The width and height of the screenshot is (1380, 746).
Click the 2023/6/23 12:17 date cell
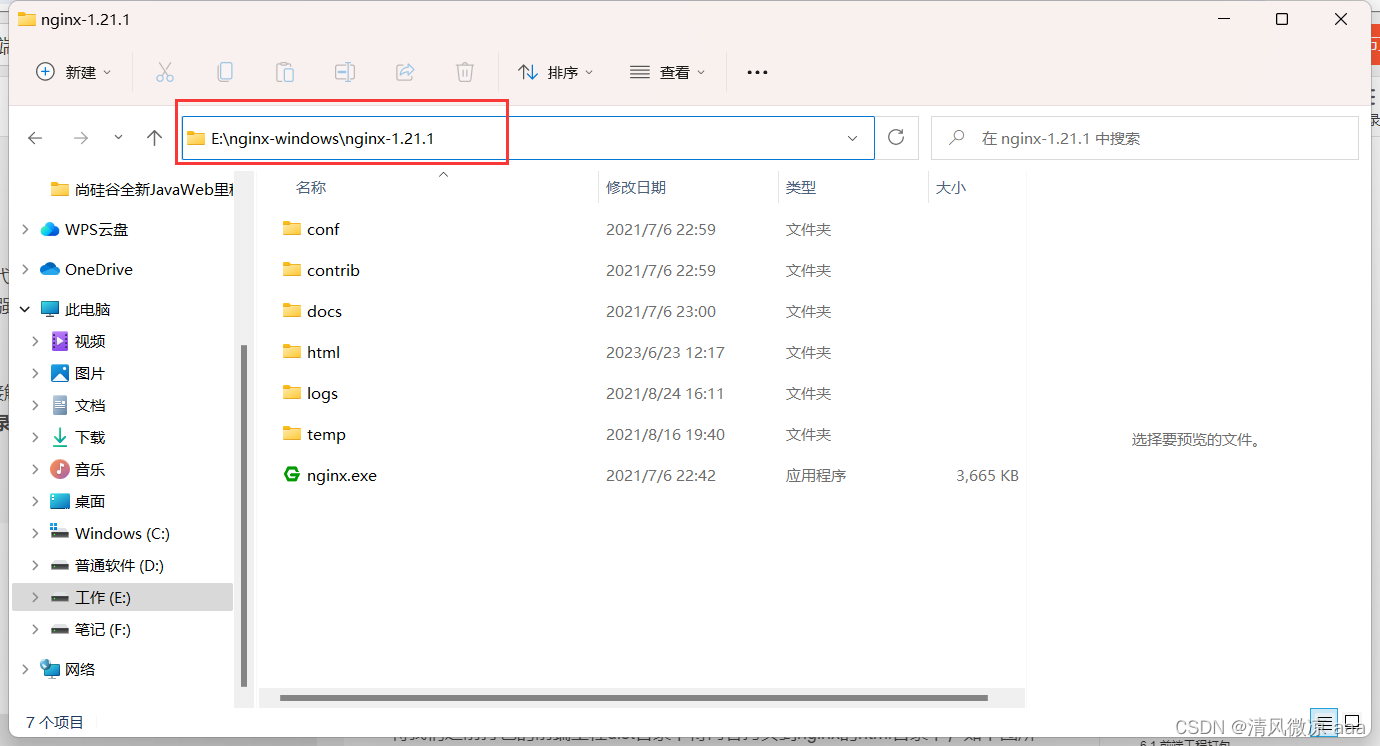tap(665, 352)
